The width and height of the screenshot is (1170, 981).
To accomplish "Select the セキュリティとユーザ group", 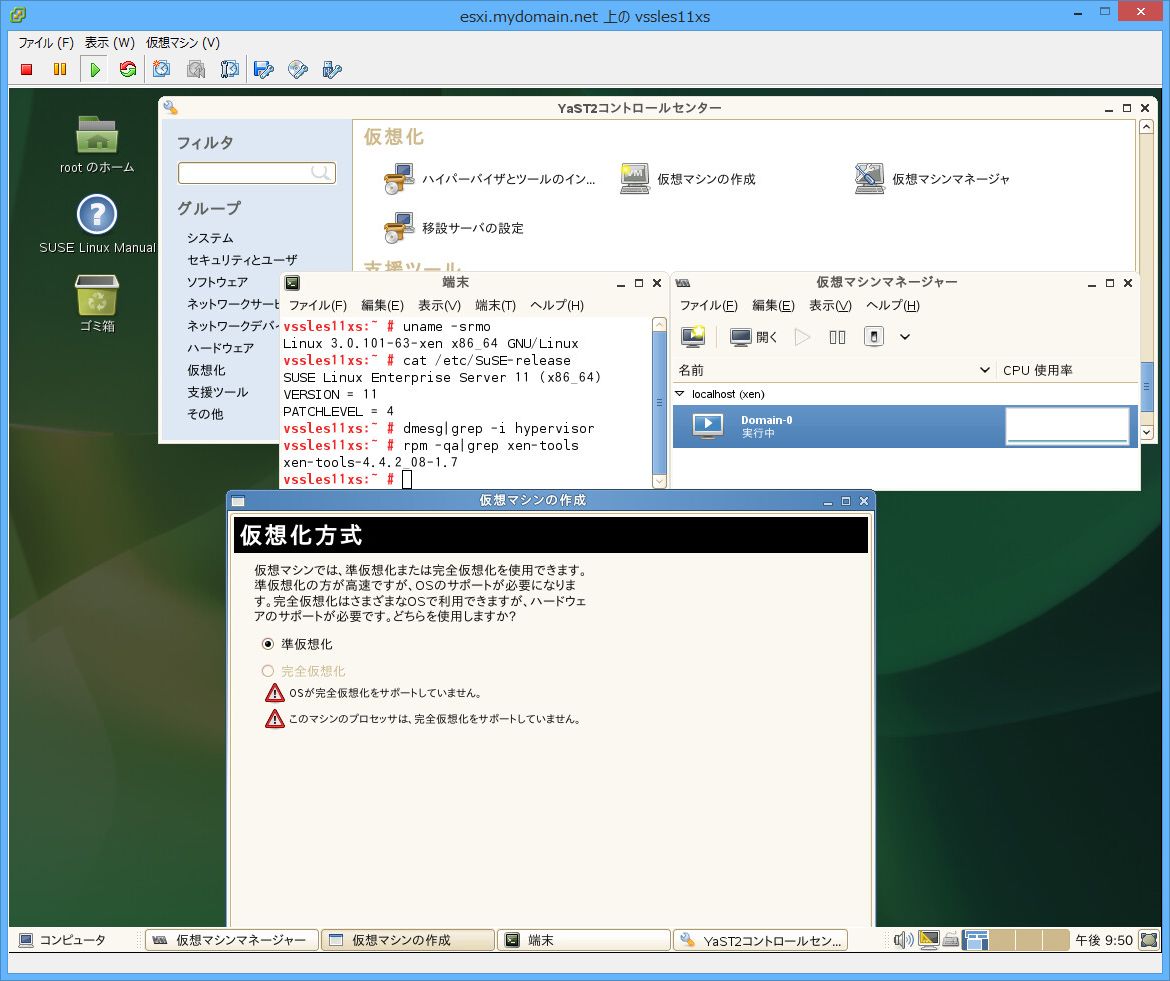I will 242,260.
